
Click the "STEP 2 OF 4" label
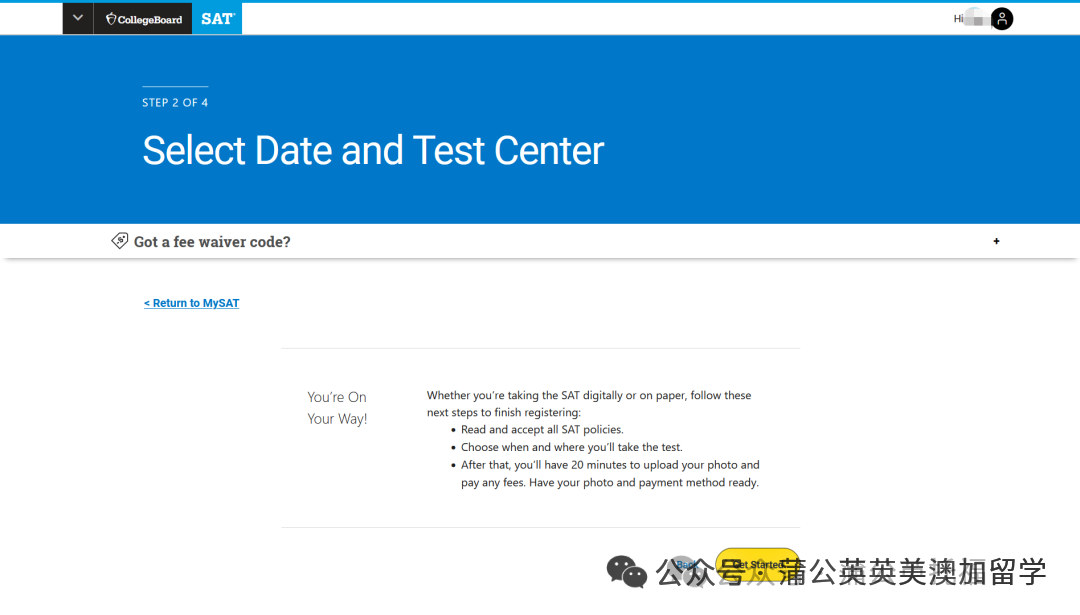pyautogui.click(x=175, y=103)
